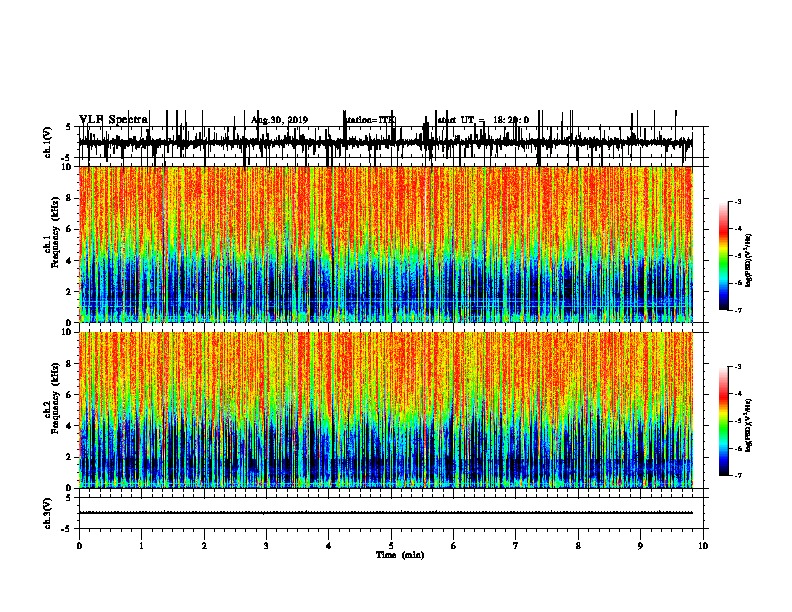
Task: Click the ch.2 spectrogram color bar
Action: click(724, 421)
